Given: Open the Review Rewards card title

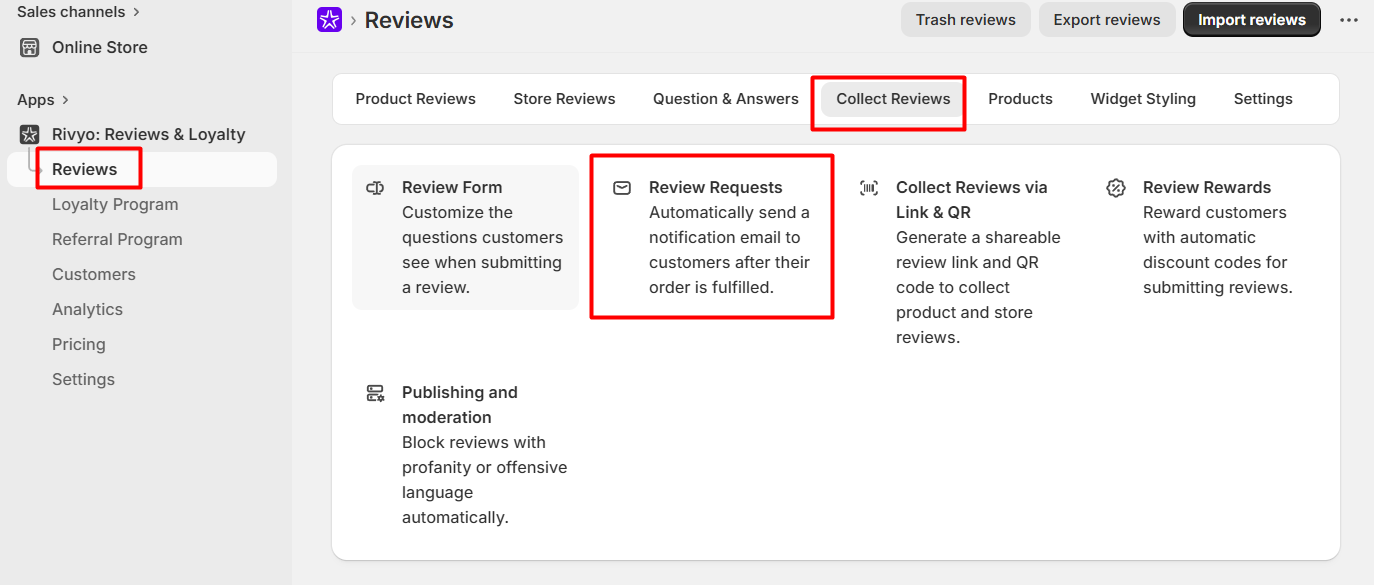Looking at the screenshot, I should click(1207, 187).
